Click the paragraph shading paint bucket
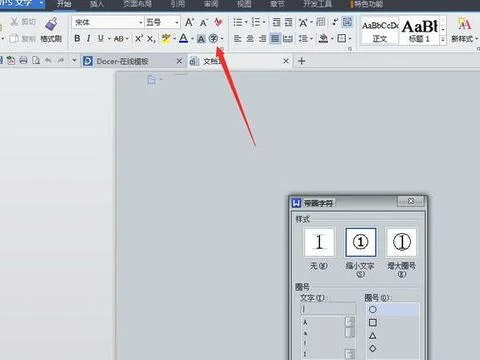Screen dimensions: 480x360 [x=323, y=39]
